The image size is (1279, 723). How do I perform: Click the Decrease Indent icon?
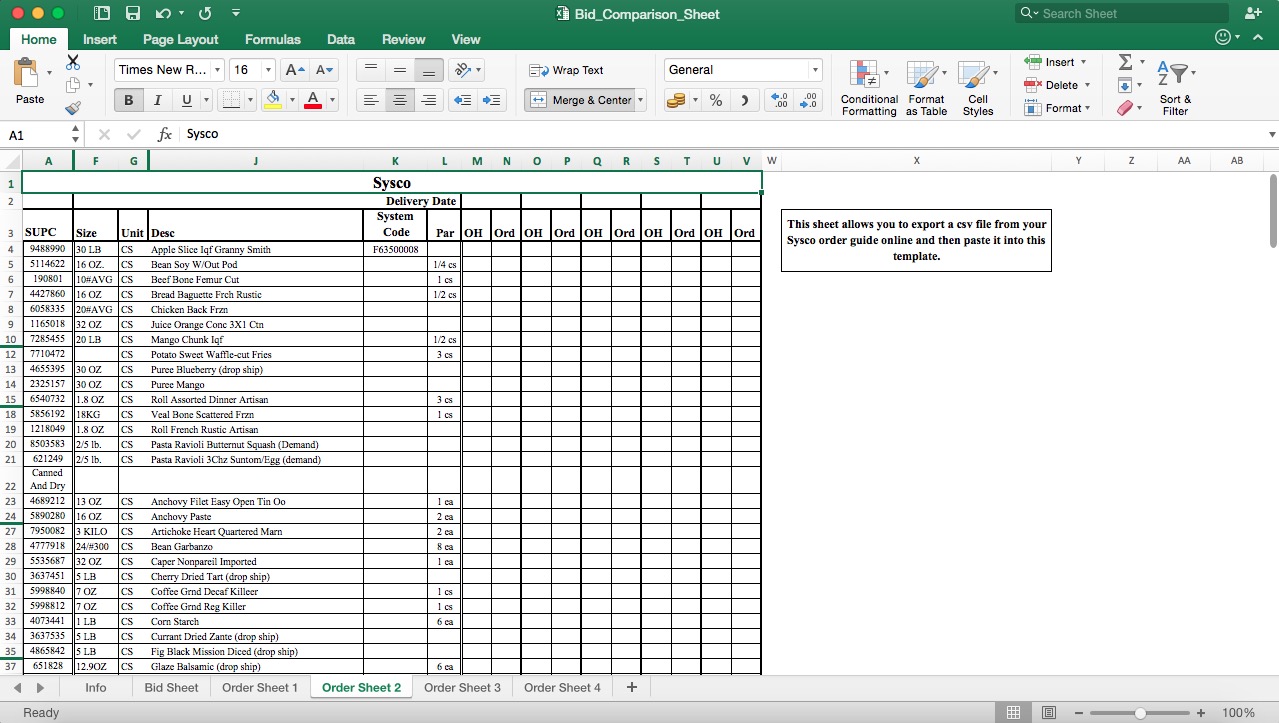(x=462, y=100)
